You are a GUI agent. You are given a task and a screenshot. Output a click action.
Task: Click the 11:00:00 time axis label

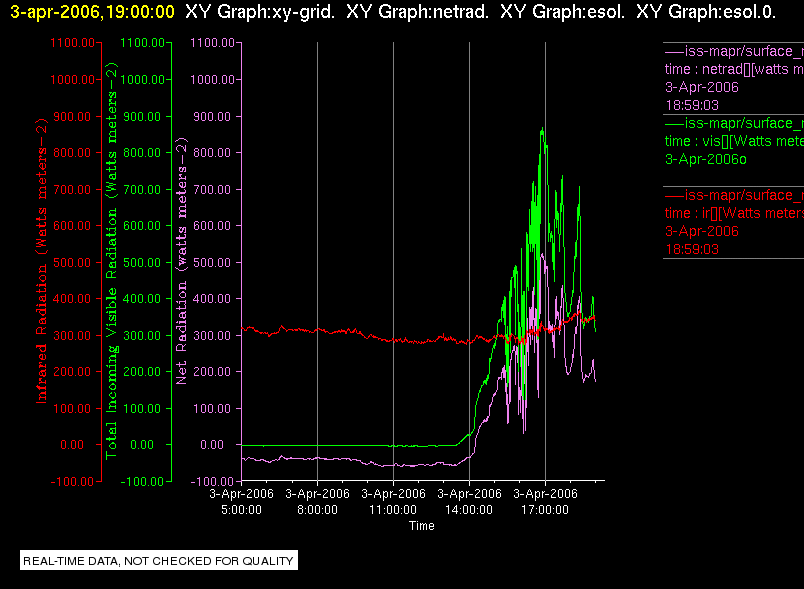click(x=393, y=510)
